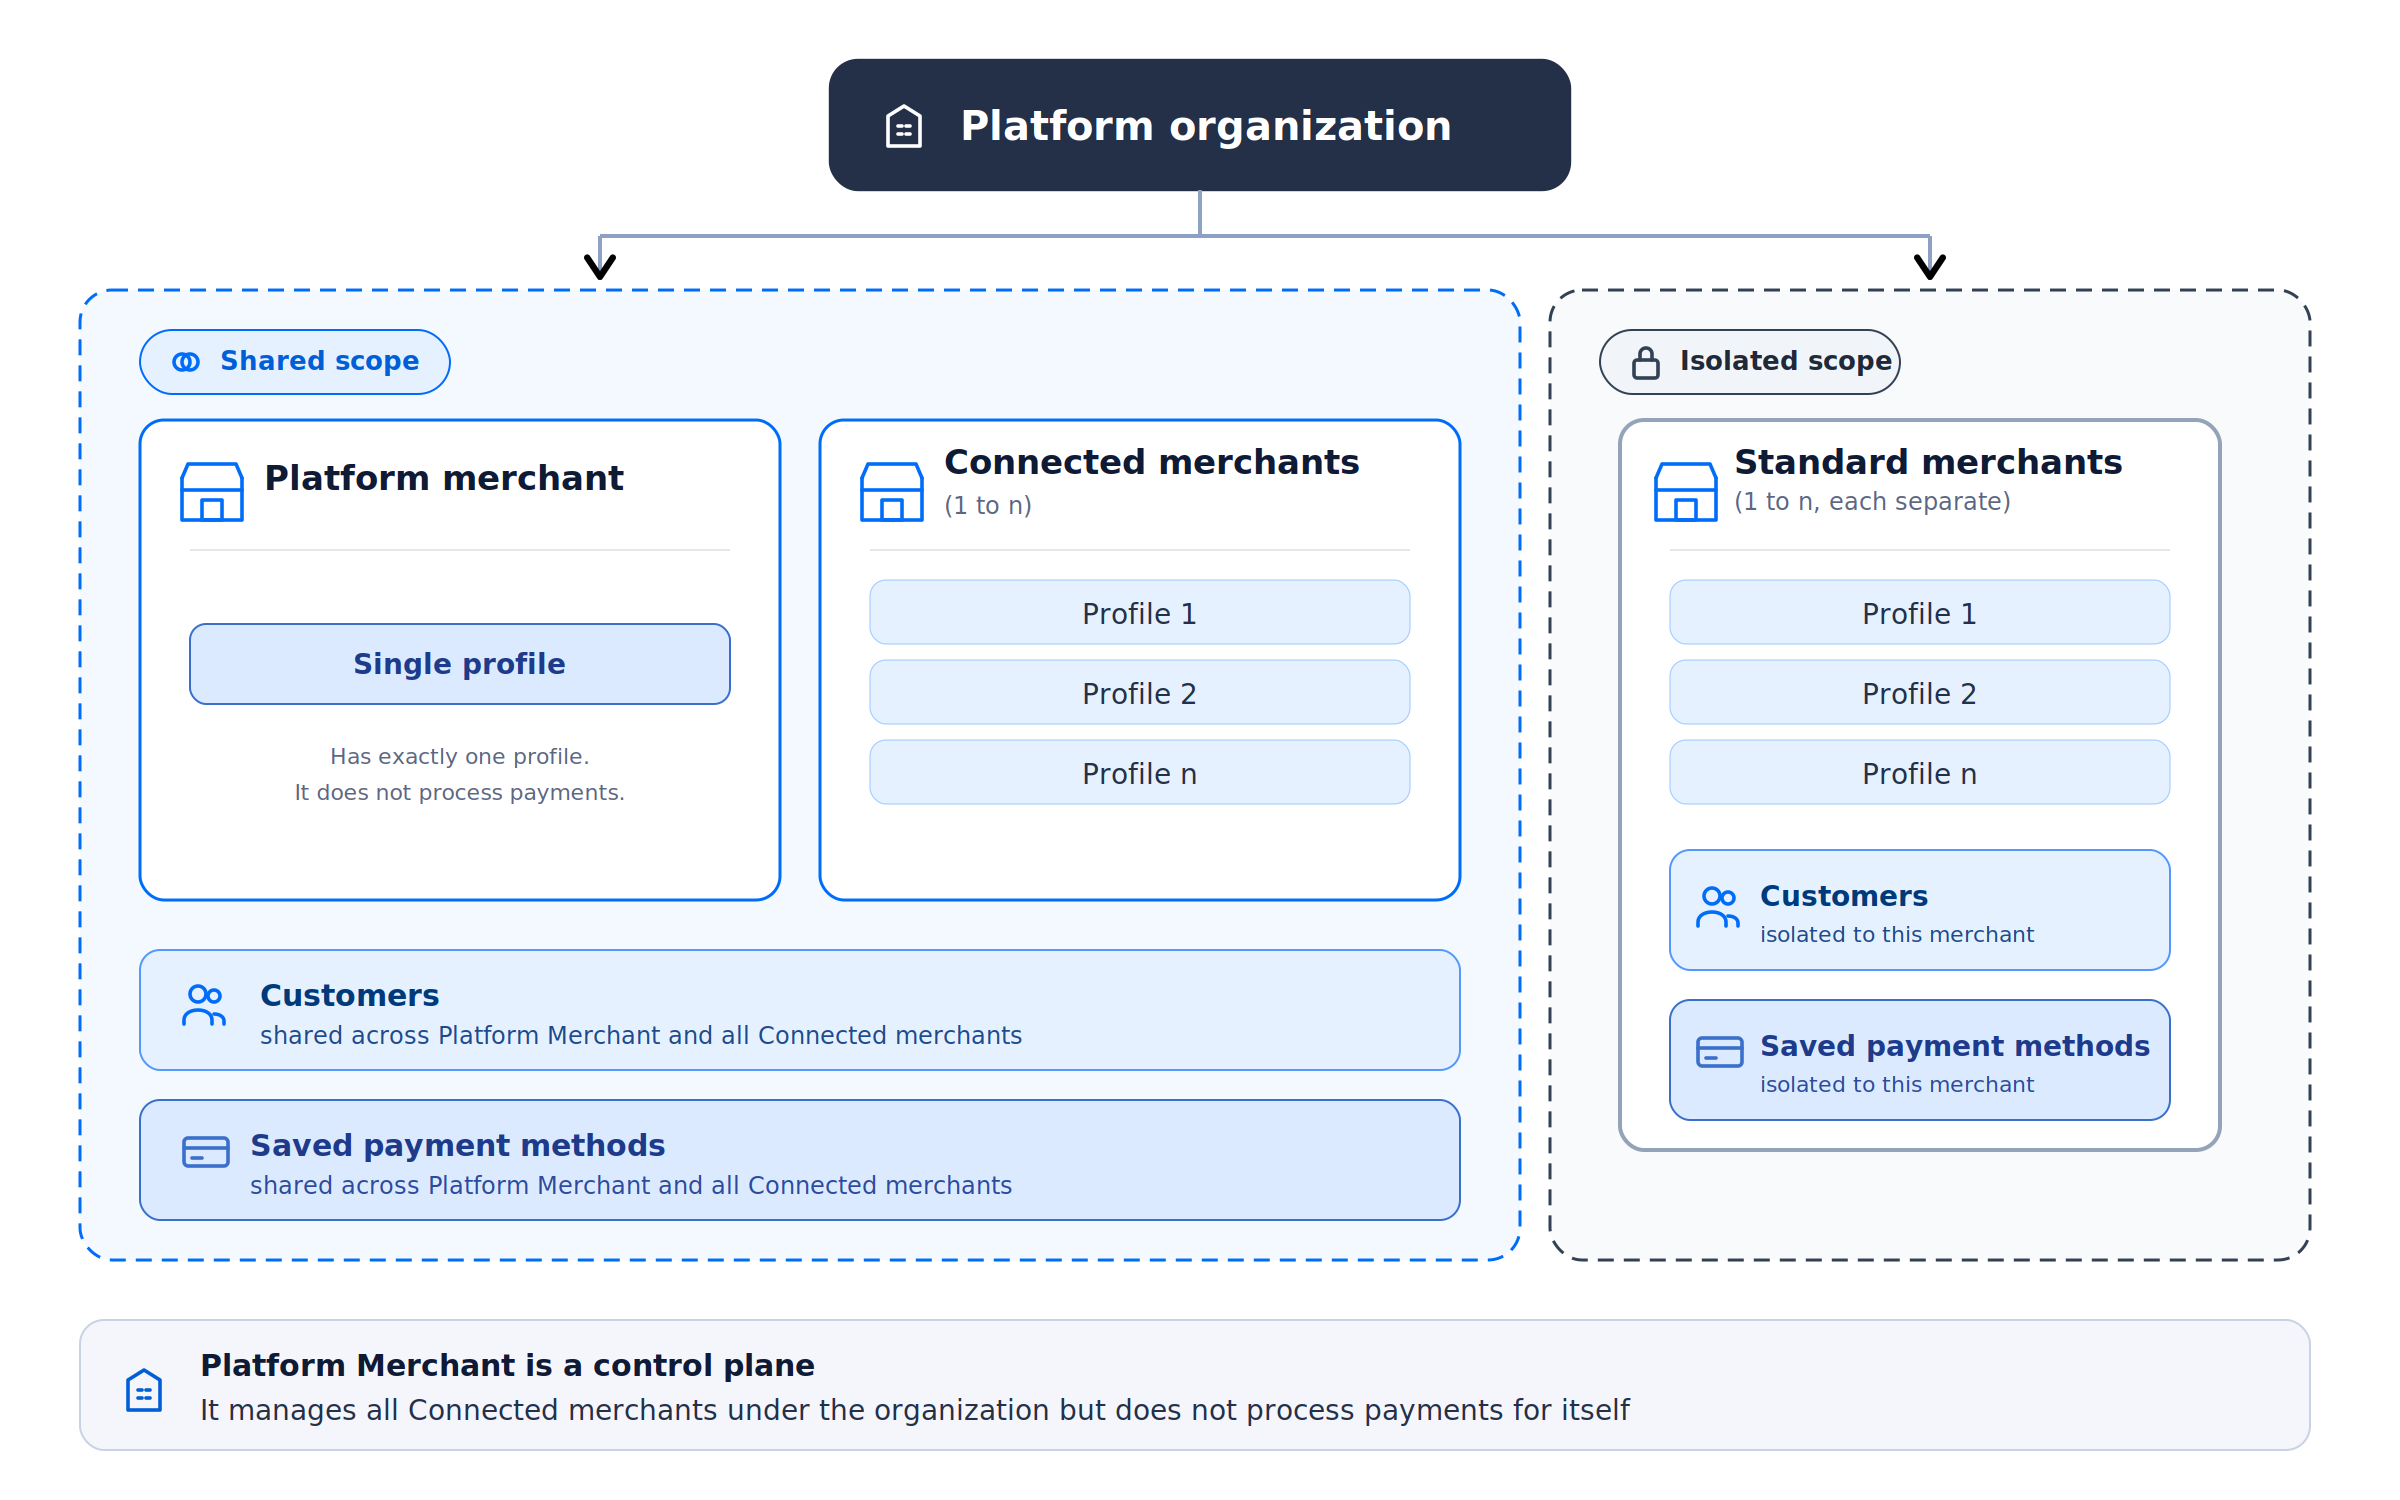Viewport: 2400px width, 1500px height.
Task: Click the "(1 to n, each separate)" subtitle
Action: point(1872,502)
